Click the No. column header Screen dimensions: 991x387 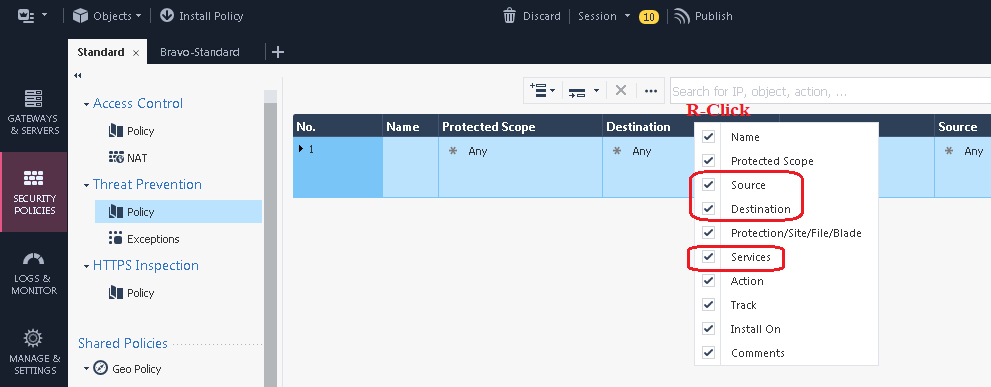[x=337, y=126]
